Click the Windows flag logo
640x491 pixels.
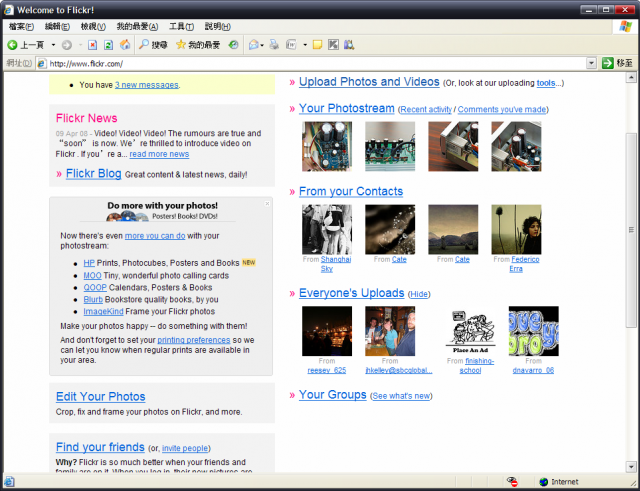pyautogui.click(x=625, y=27)
